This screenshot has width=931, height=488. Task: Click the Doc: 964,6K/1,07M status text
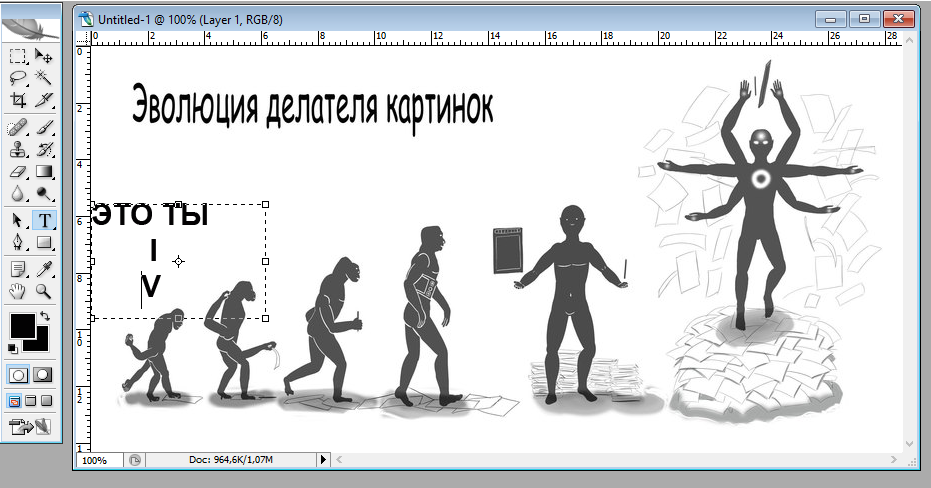click(231, 460)
